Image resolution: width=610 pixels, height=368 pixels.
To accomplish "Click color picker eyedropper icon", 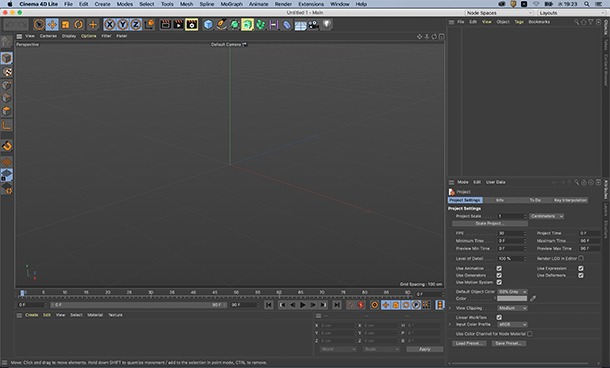I will [533, 299].
